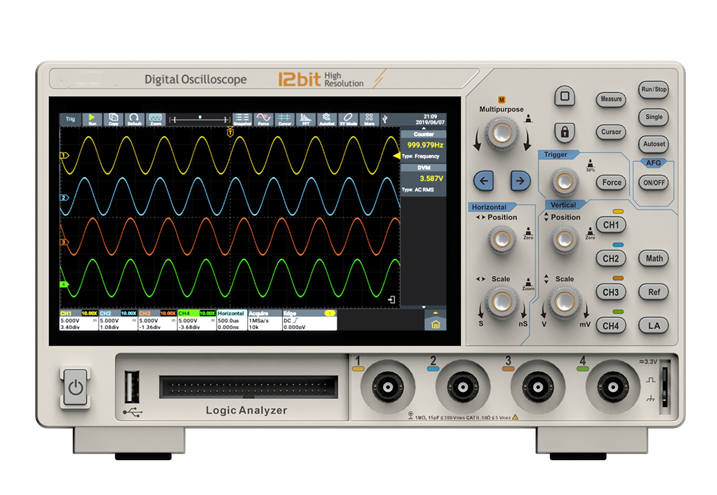
Task: Tap the FFT icon on the display
Action: tap(306, 118)
